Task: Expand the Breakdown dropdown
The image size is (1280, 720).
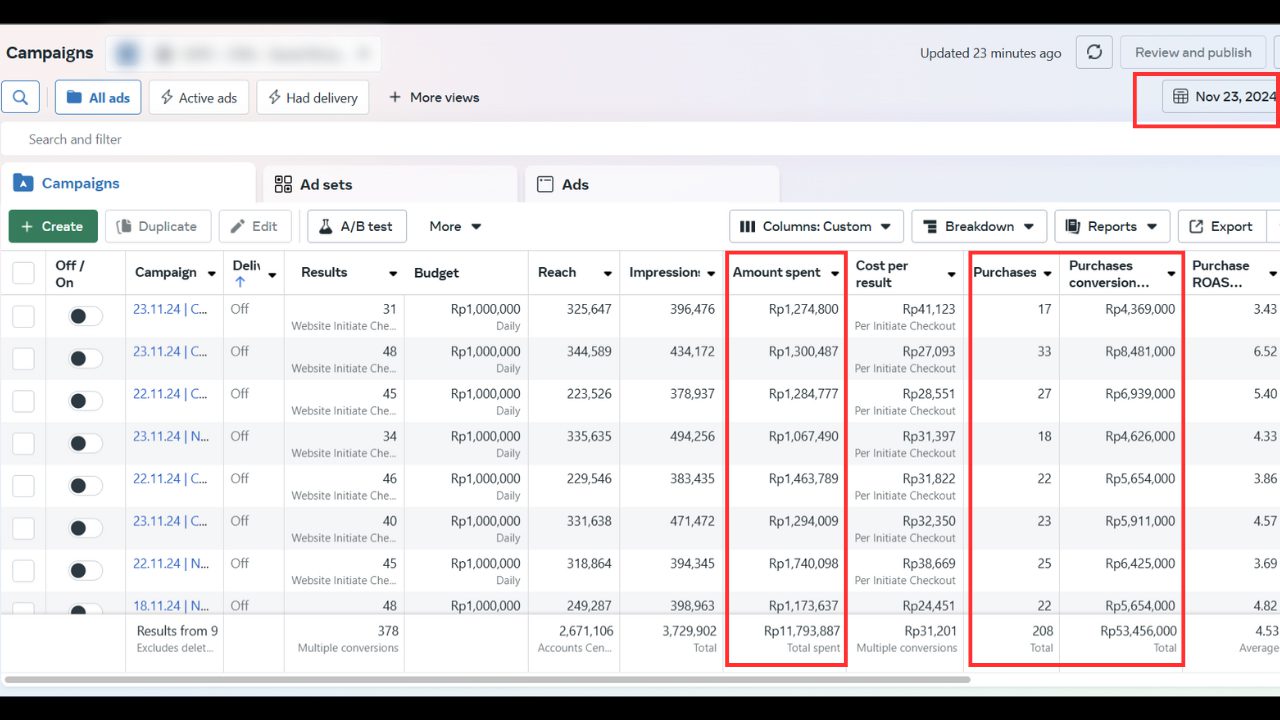Action: click(979, 226)
